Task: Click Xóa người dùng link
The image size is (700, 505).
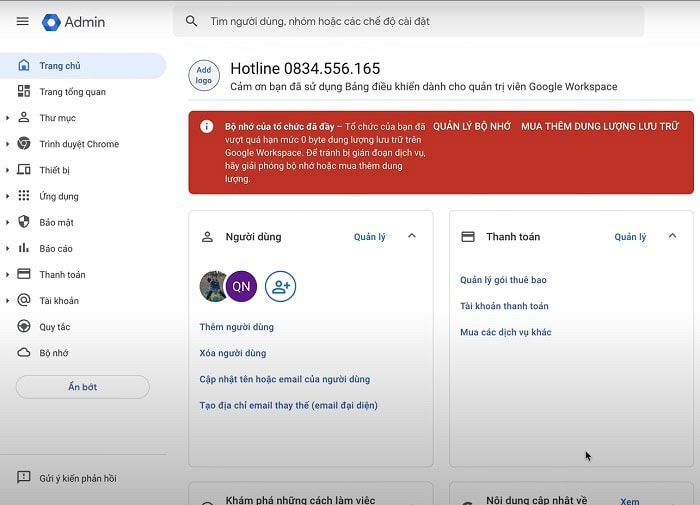Action: pyautogui.click(x=233, y=353)
